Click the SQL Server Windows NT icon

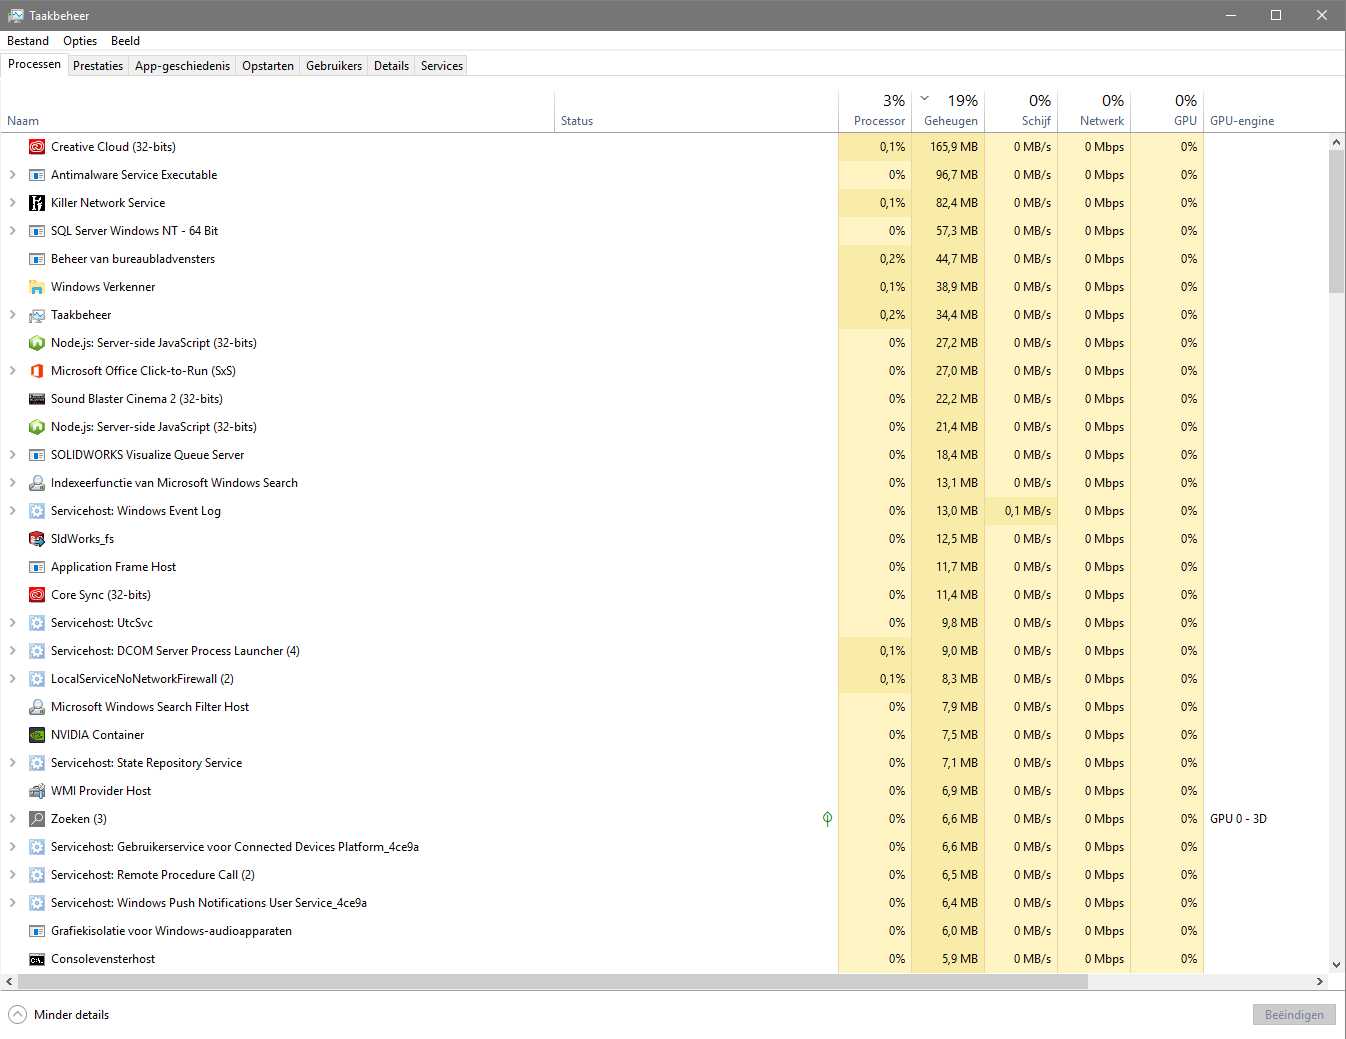point(37,231)
